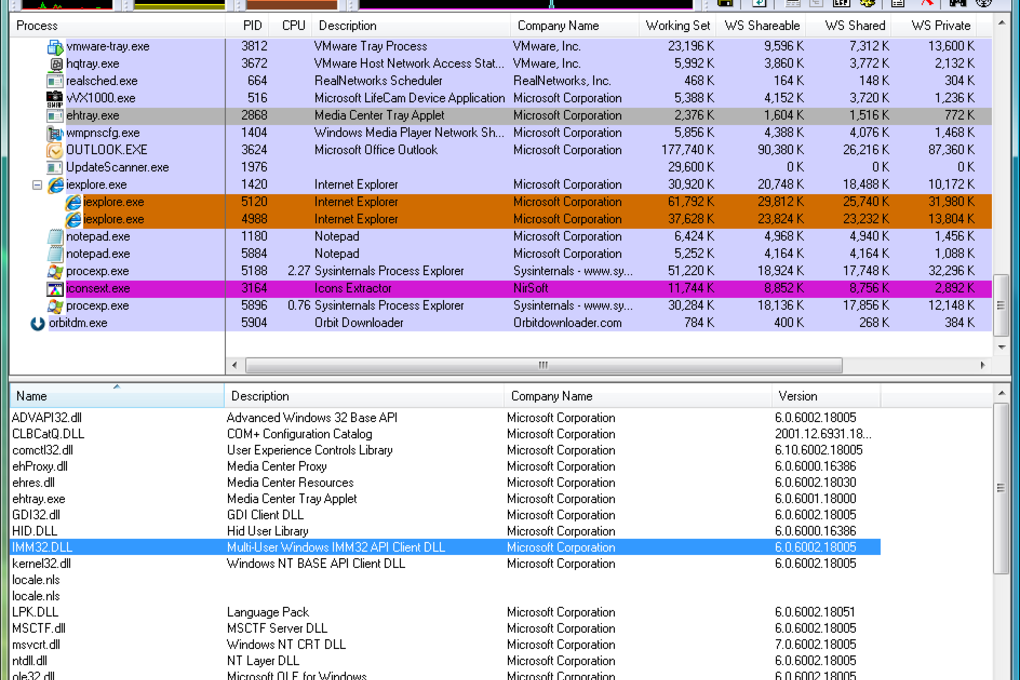Select the ehtray.exe entry in DLL list

446,499
